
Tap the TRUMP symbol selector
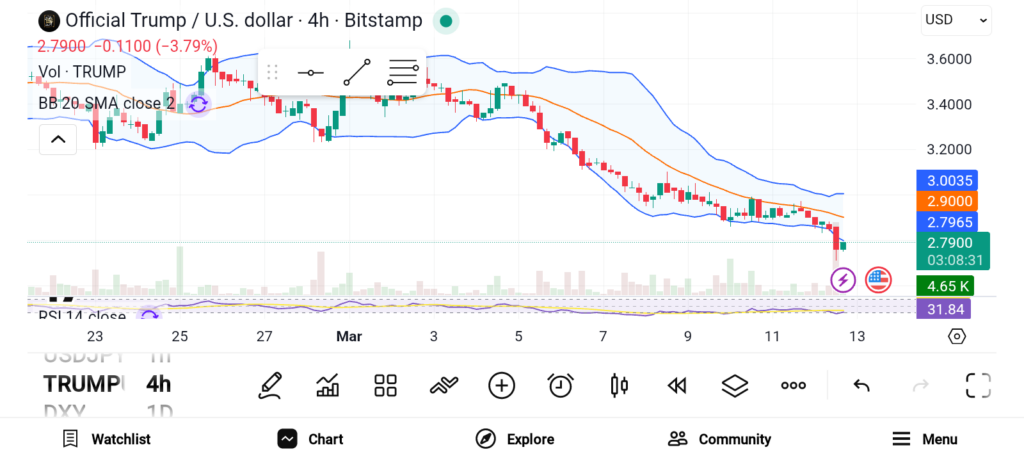pyautogui.click(x=83, y=384)
